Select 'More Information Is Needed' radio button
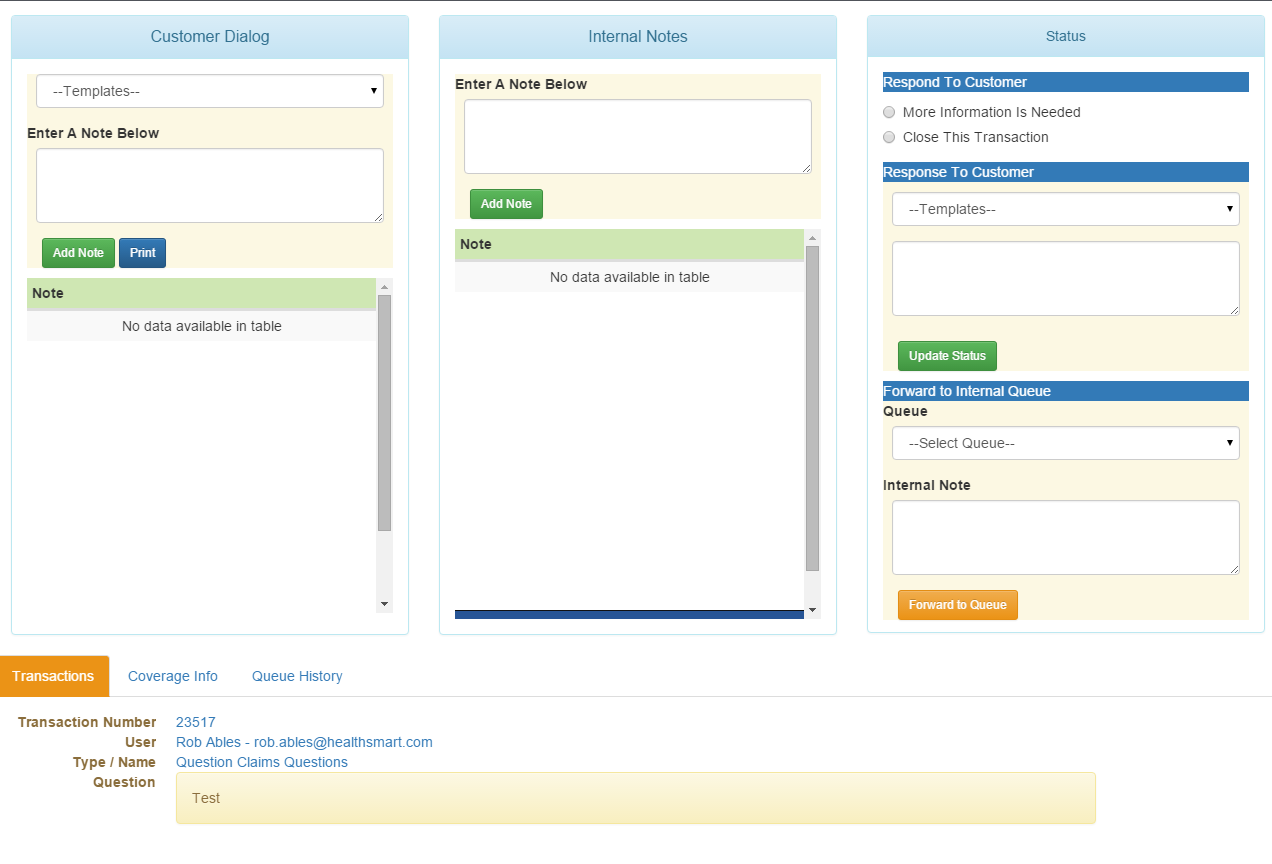The width and height of the screenshot is (1272, 864). [x=889, y=113]
